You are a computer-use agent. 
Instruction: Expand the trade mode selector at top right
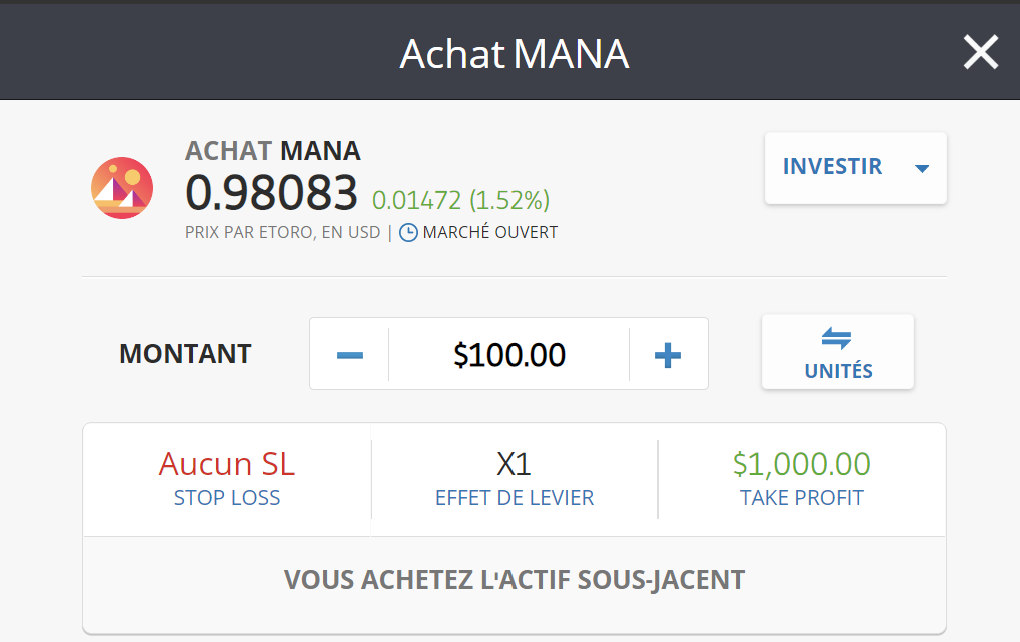(855, 167)
